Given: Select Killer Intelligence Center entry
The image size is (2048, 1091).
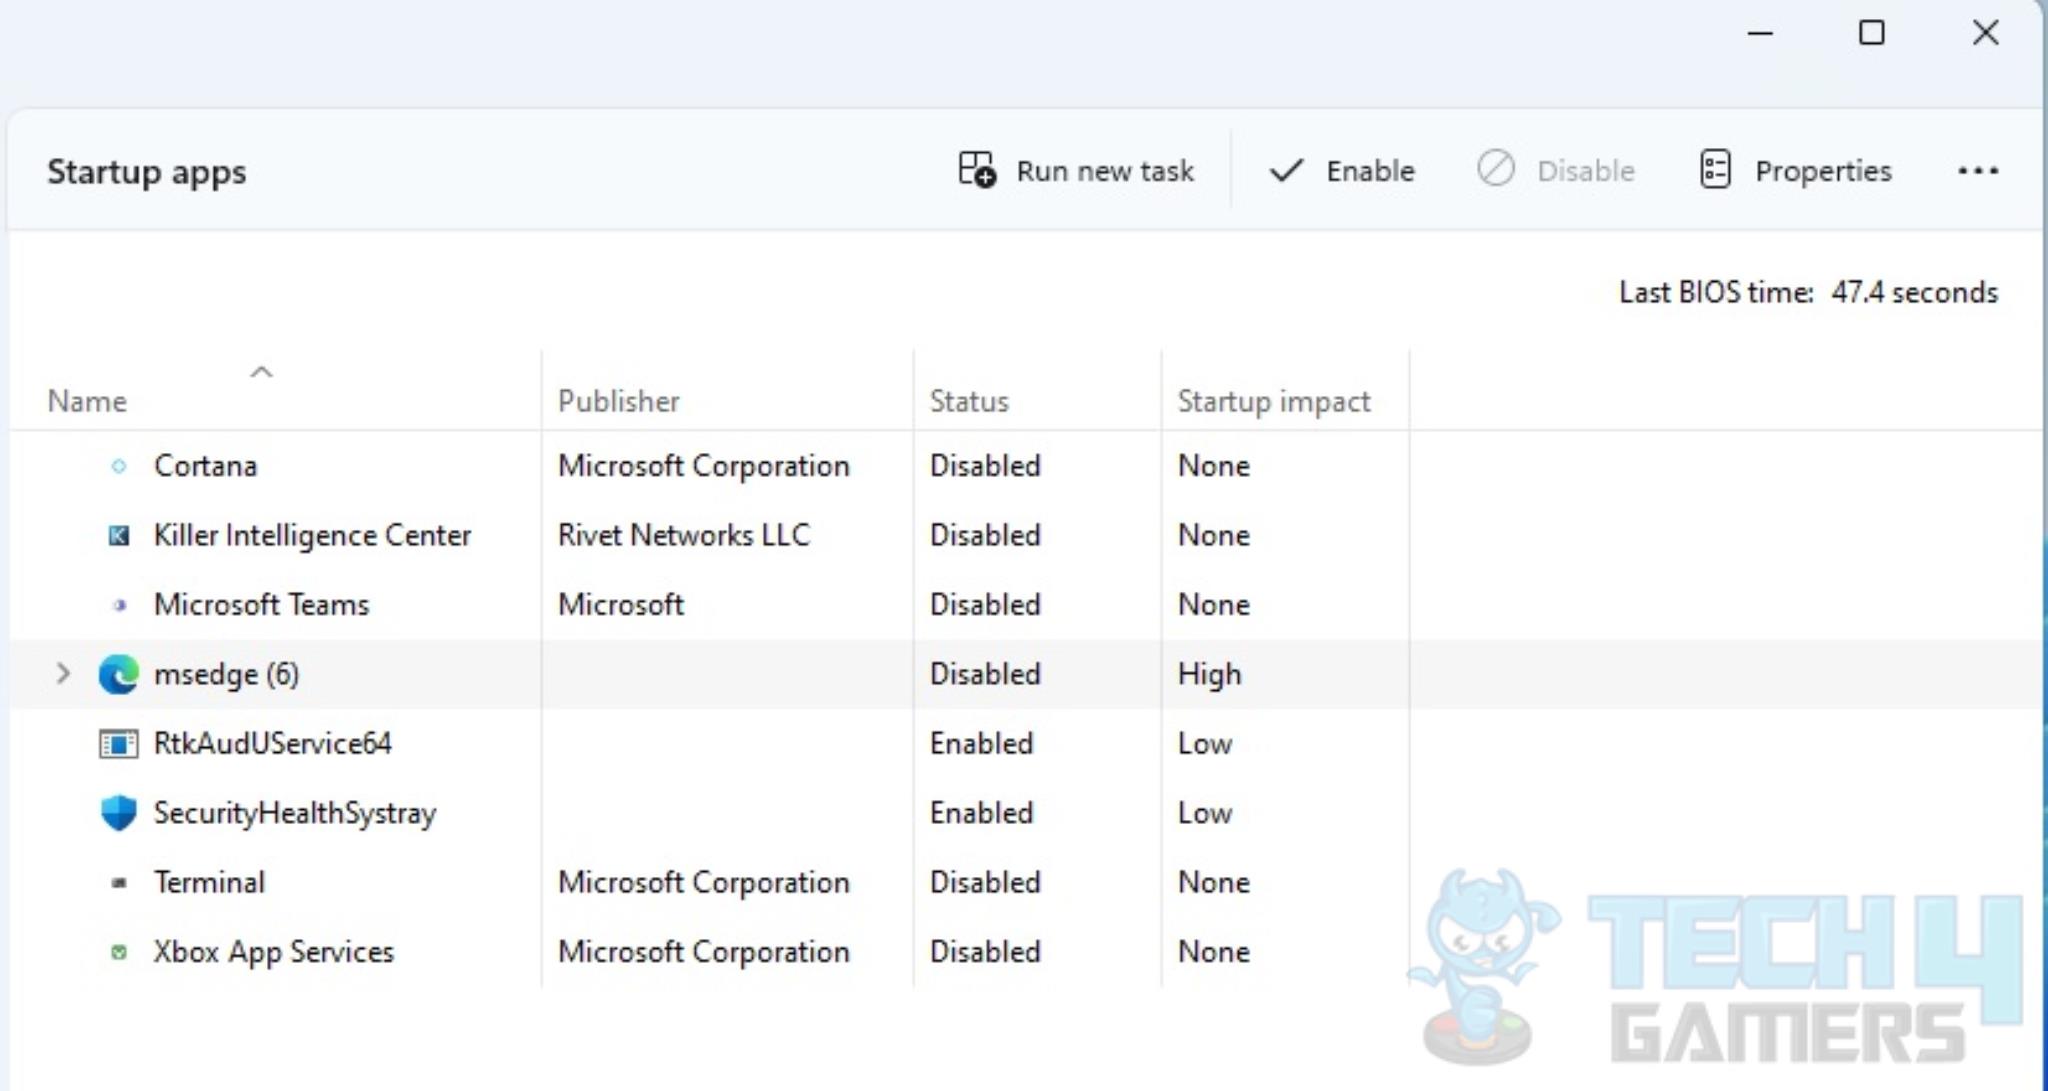Looking at the screenshot, I should (x=312, y=536).
